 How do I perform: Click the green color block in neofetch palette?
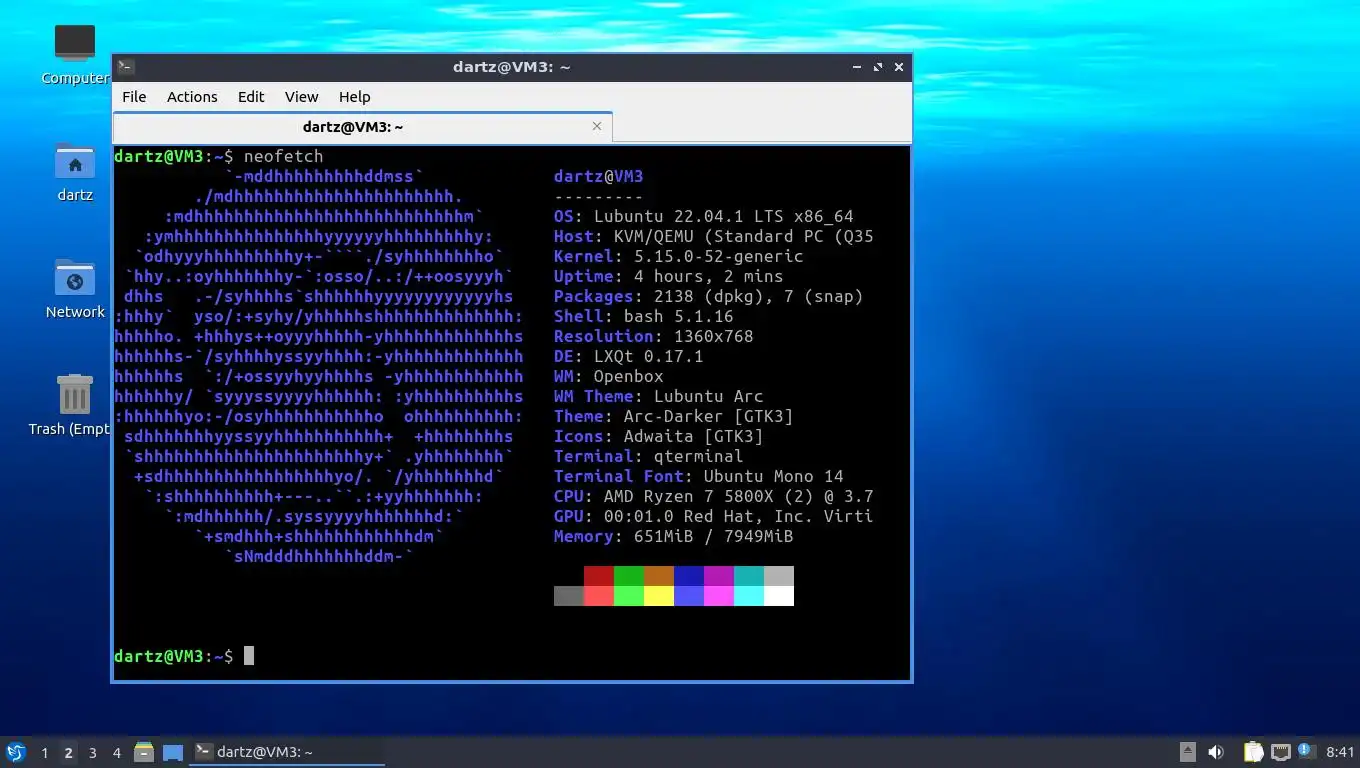(629, 576)
